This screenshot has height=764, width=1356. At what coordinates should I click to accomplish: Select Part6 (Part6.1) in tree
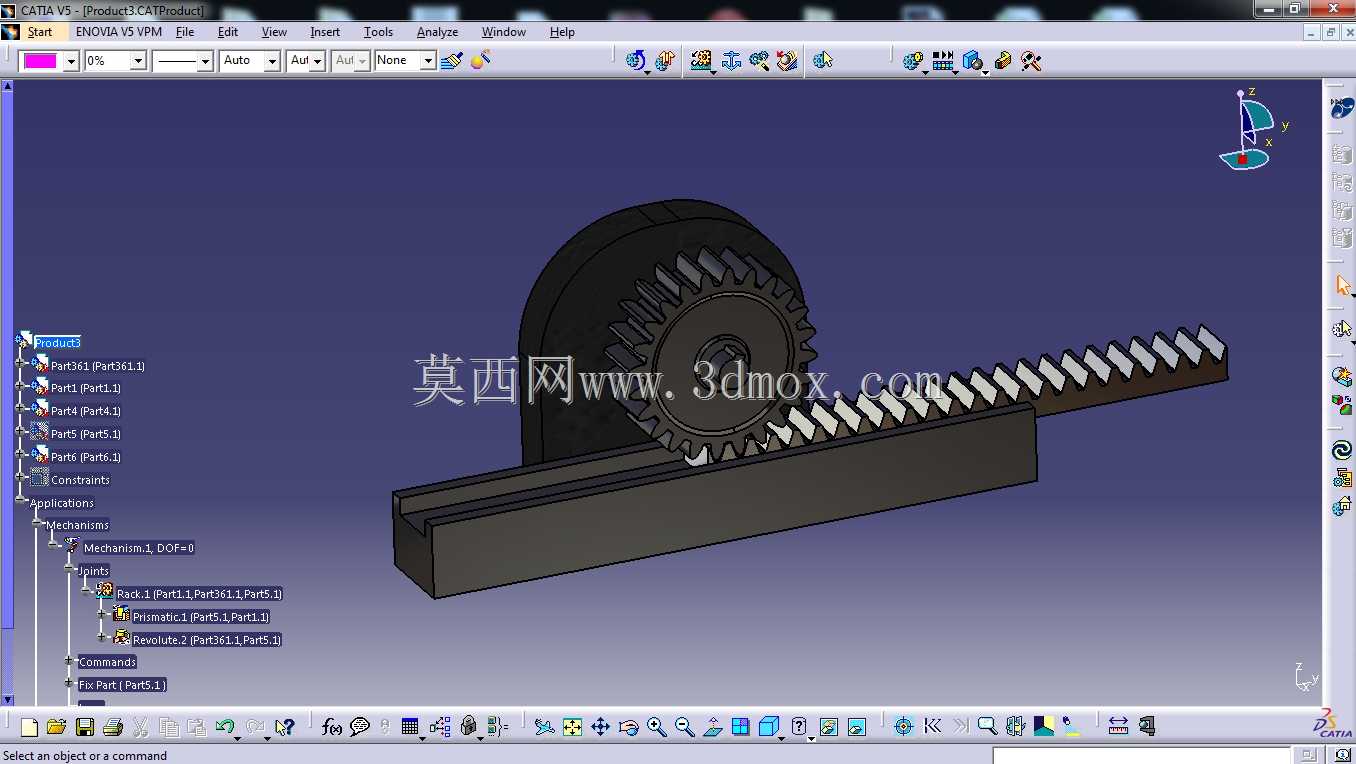point(86,457)
